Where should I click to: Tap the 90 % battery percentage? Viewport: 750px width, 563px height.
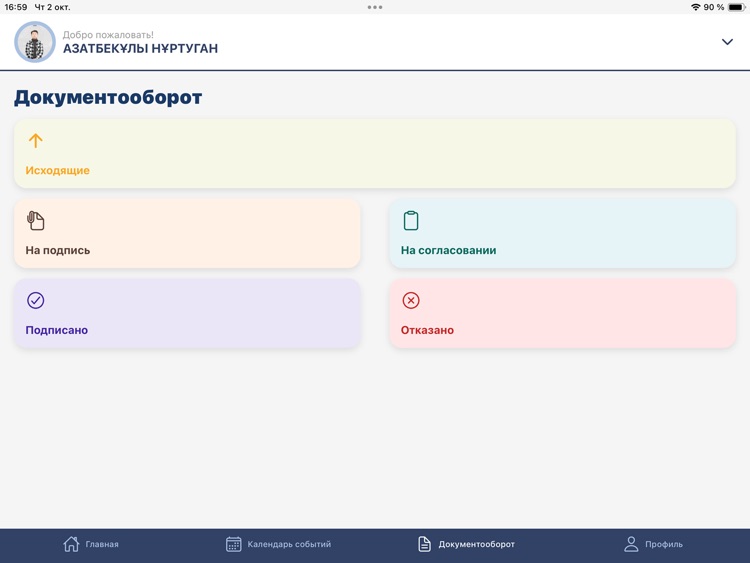[714, 7]
